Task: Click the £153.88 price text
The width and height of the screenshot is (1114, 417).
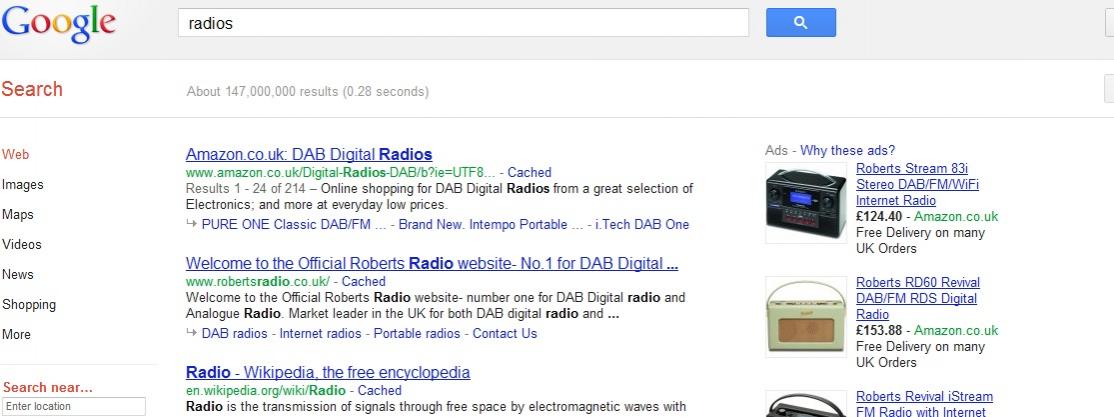Action: [x=879, y=330]
